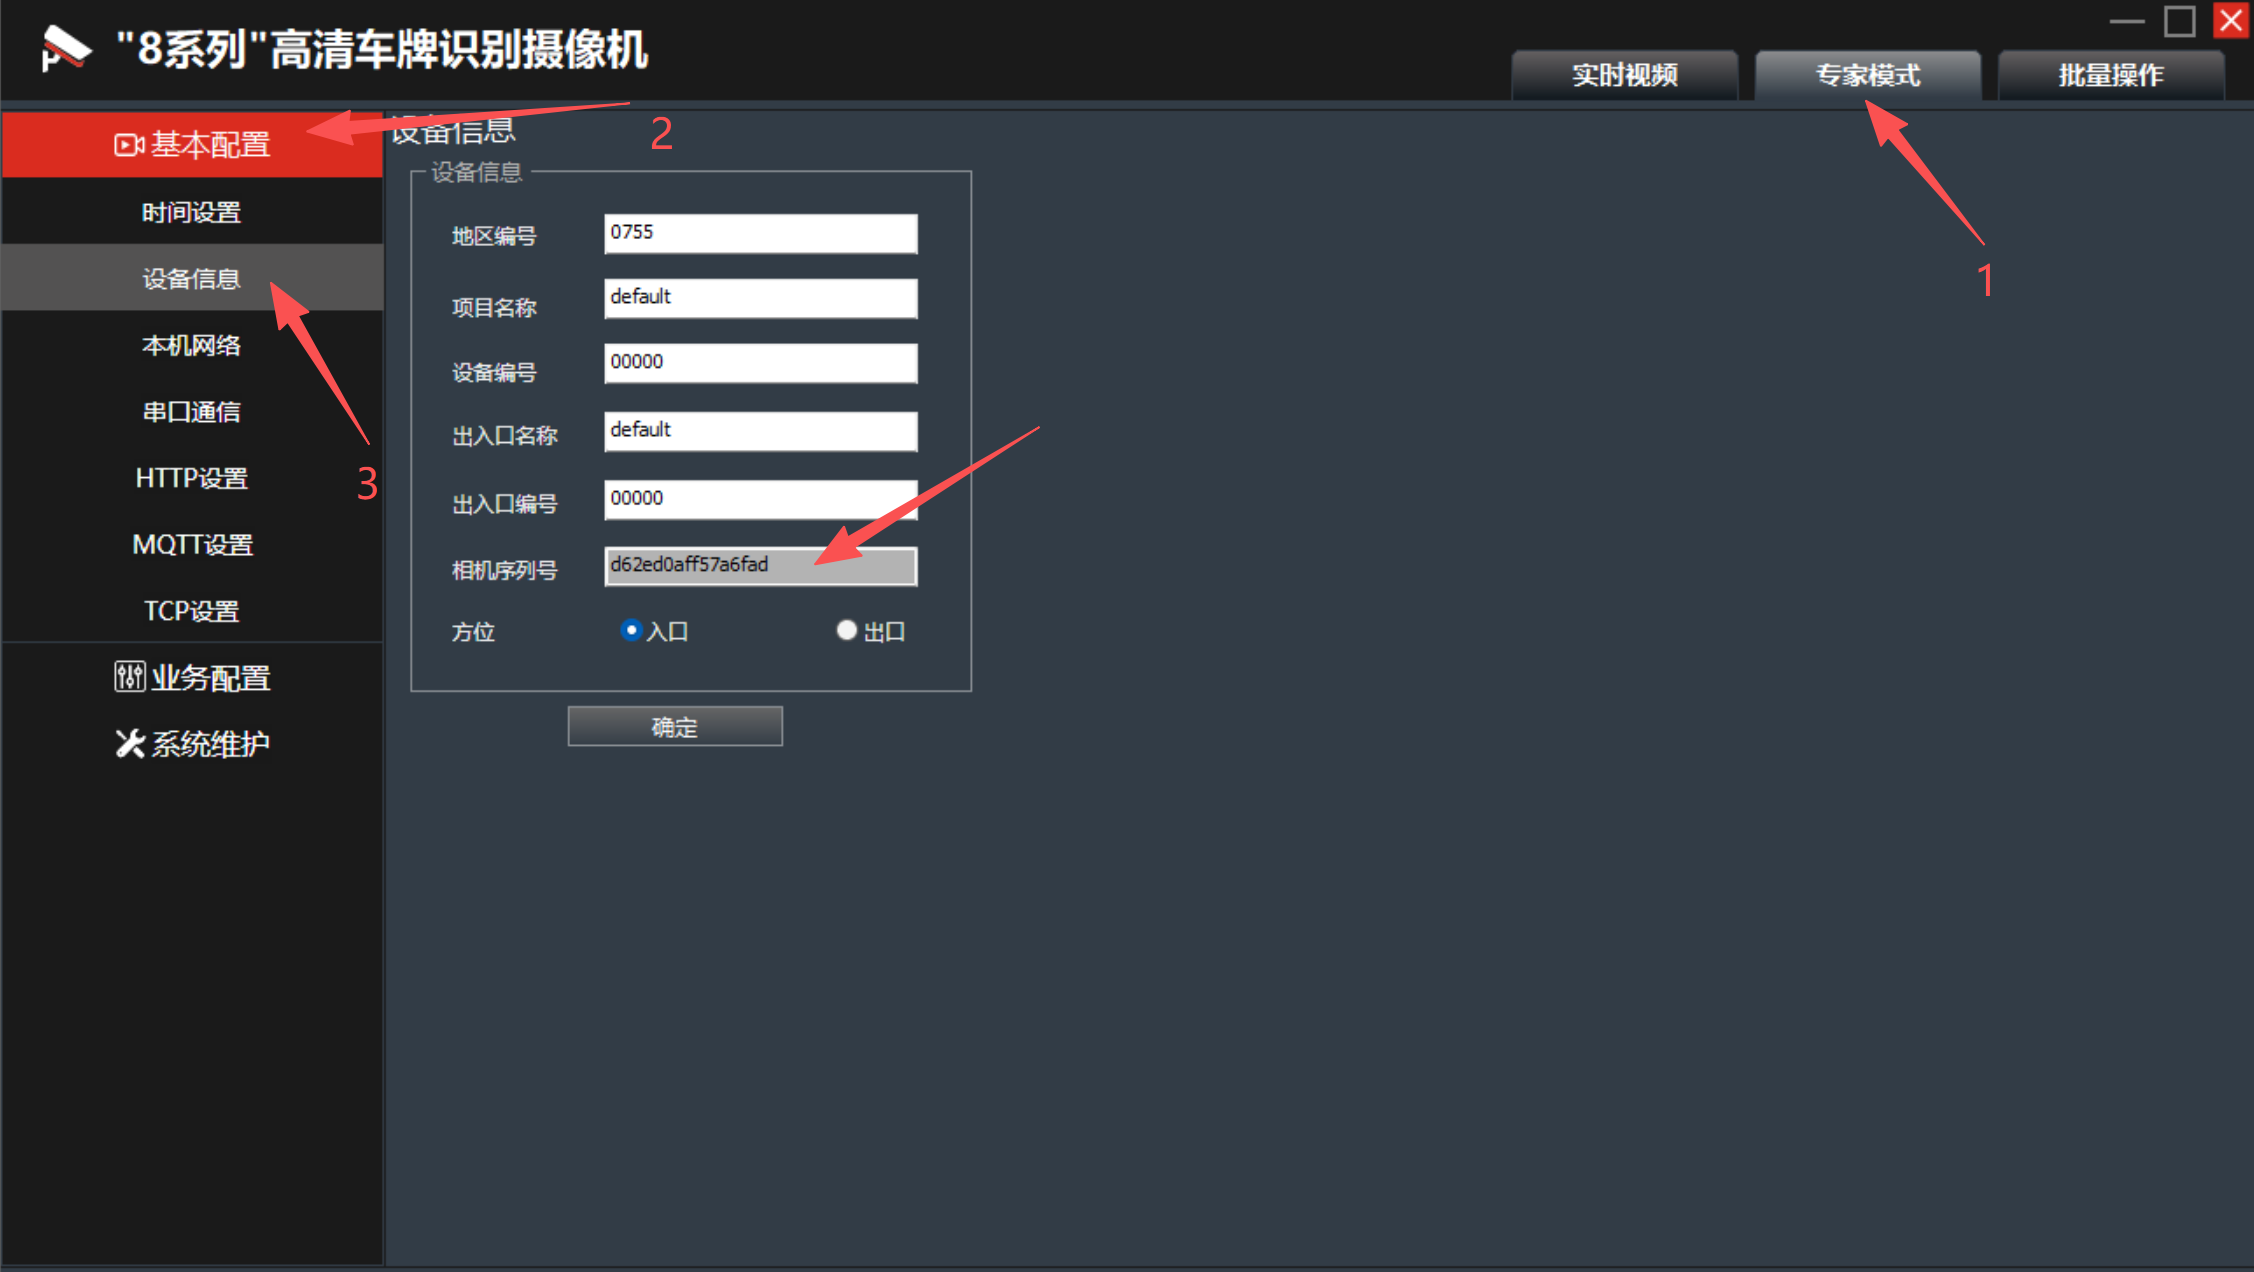
Task: Click the 地区编号 field containing 0755
Action: (x=760, y=233)
